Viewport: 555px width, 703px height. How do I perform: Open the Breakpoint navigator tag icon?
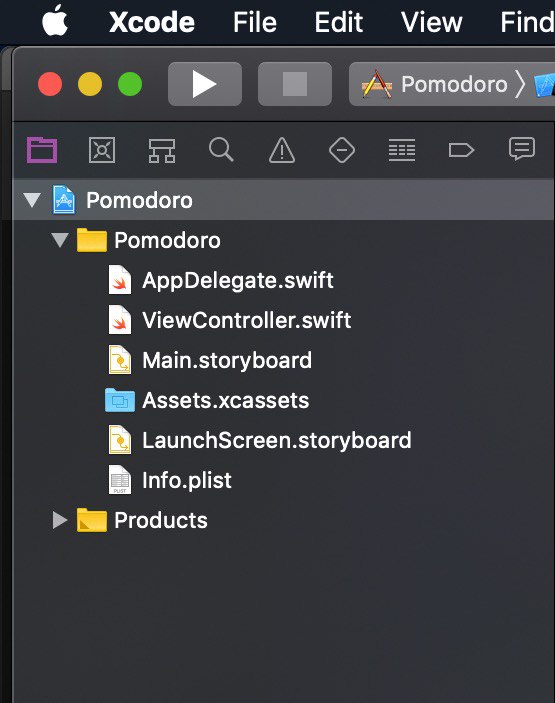pyautogui.click(x=461, y=150)
